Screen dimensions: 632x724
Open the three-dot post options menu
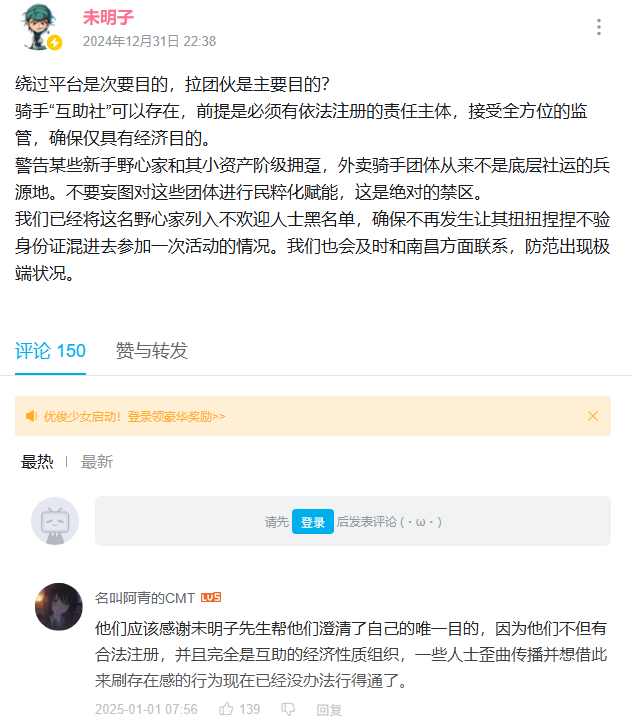tap(599, 27)
